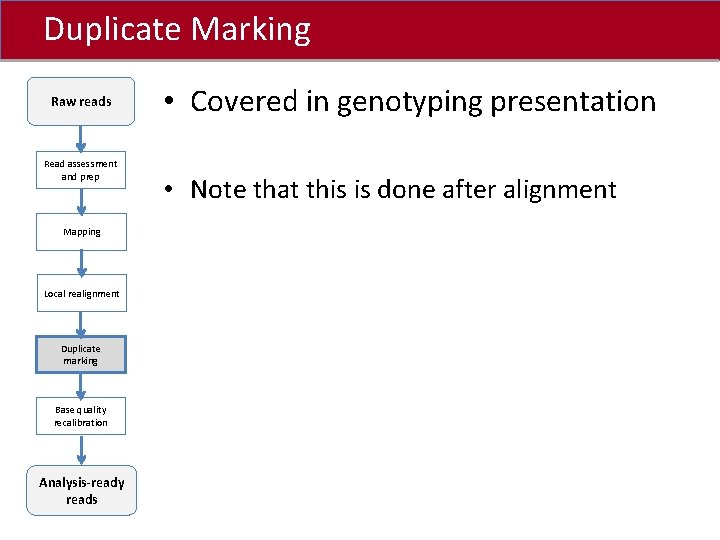
Task: Select the highlighted 'Duplicate marking' box
Action: (81, 354)
